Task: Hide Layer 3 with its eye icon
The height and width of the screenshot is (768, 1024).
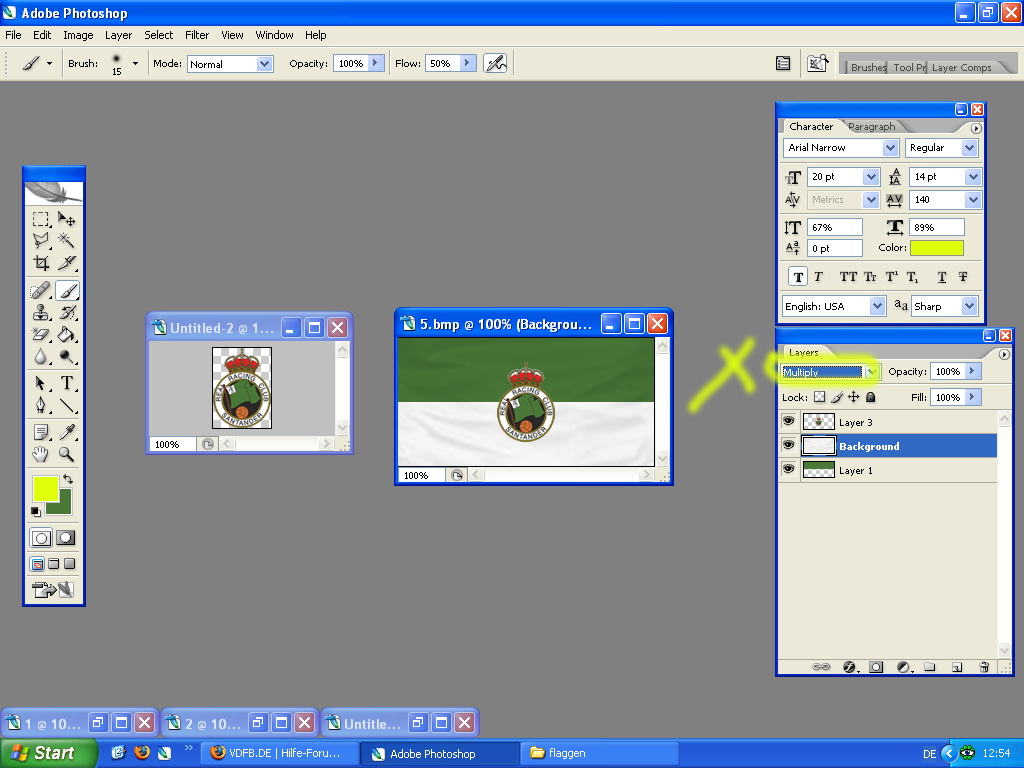Action: 788,422
